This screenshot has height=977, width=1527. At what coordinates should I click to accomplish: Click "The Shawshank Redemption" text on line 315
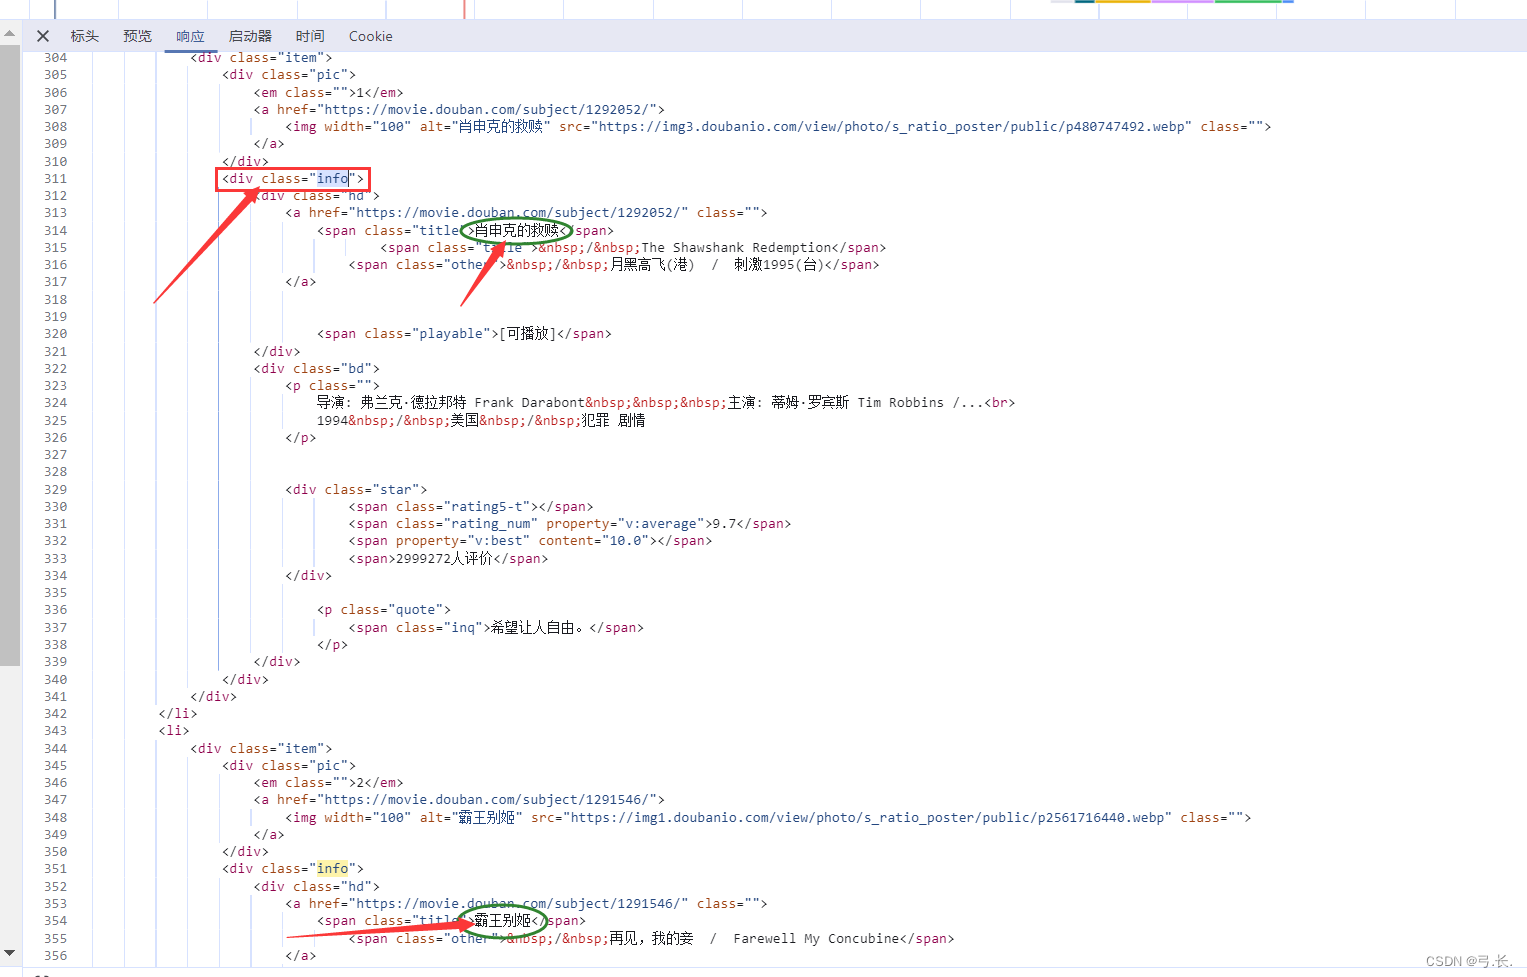pyautogui.click(x=736, y=248)
